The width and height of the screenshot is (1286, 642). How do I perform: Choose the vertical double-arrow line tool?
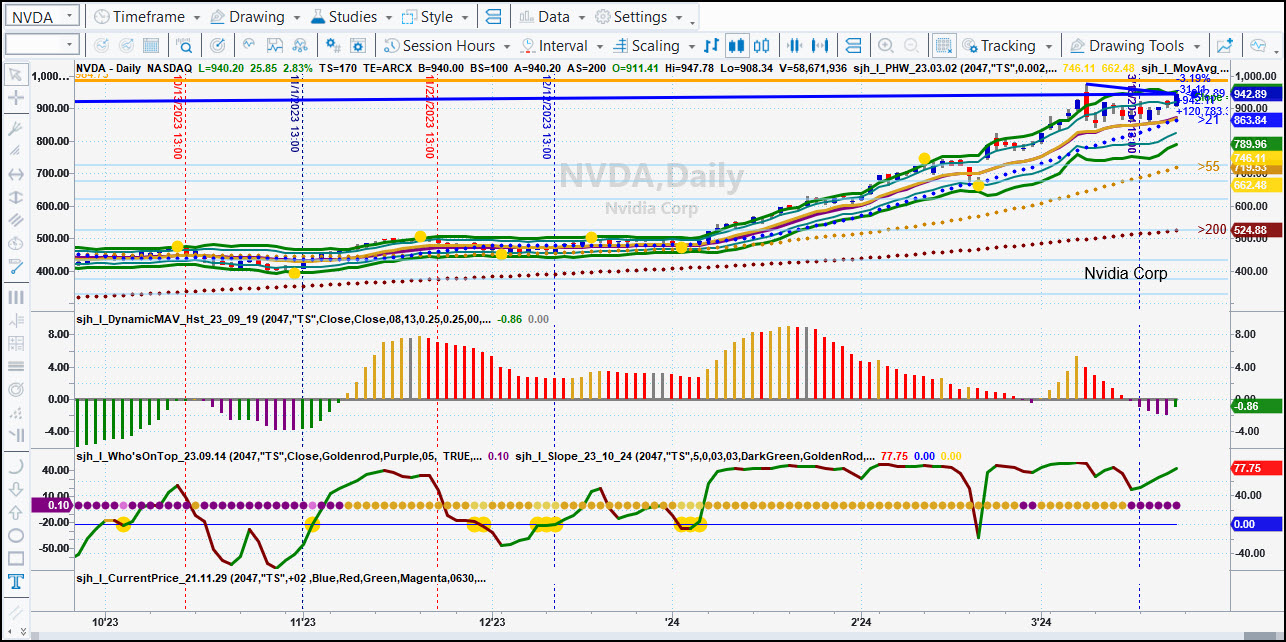pos(16,198)
